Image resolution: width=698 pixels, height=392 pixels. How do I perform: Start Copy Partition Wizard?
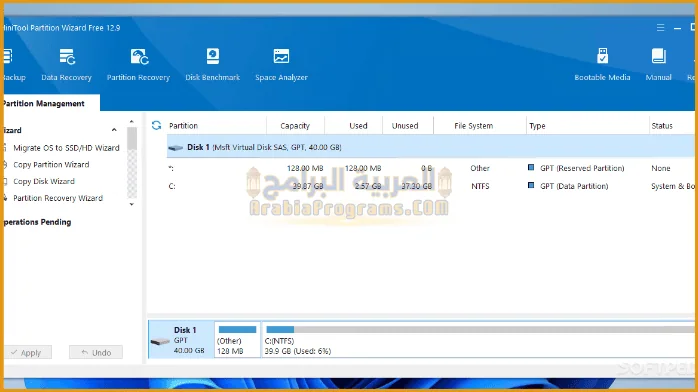point(51,165)
